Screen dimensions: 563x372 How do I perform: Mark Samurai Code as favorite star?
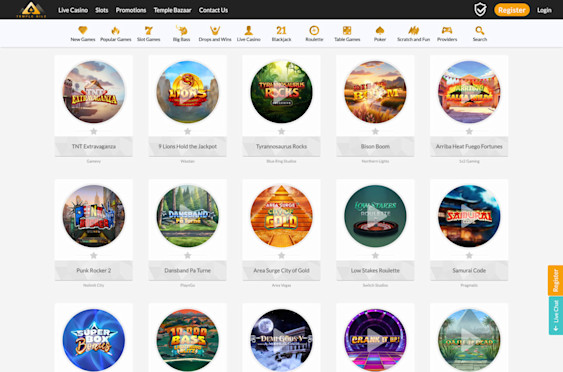click(x=469, y=255)
